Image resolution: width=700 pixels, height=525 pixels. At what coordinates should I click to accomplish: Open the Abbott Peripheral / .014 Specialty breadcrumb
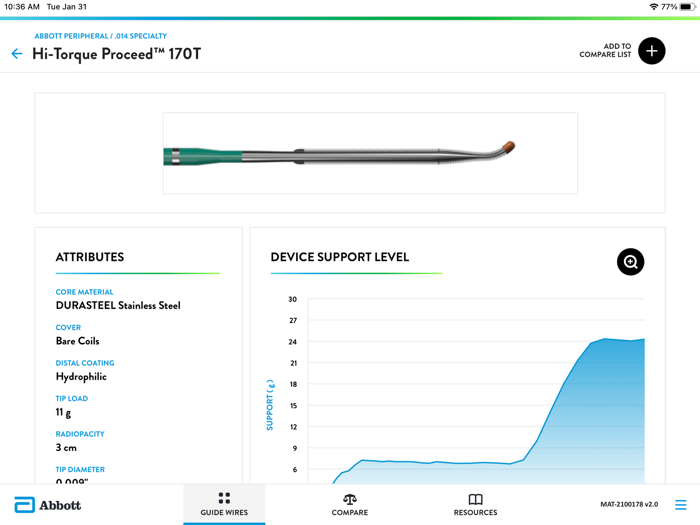click(x=101, y=36)
